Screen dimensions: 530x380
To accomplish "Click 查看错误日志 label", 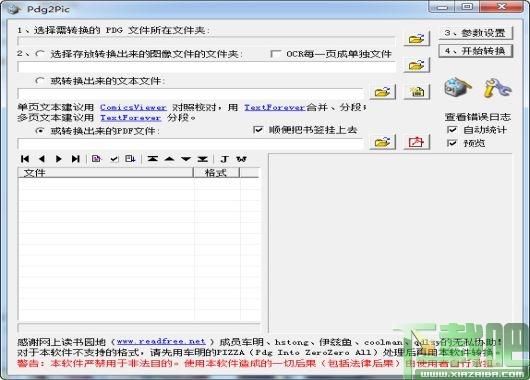I will coord(478,117).
